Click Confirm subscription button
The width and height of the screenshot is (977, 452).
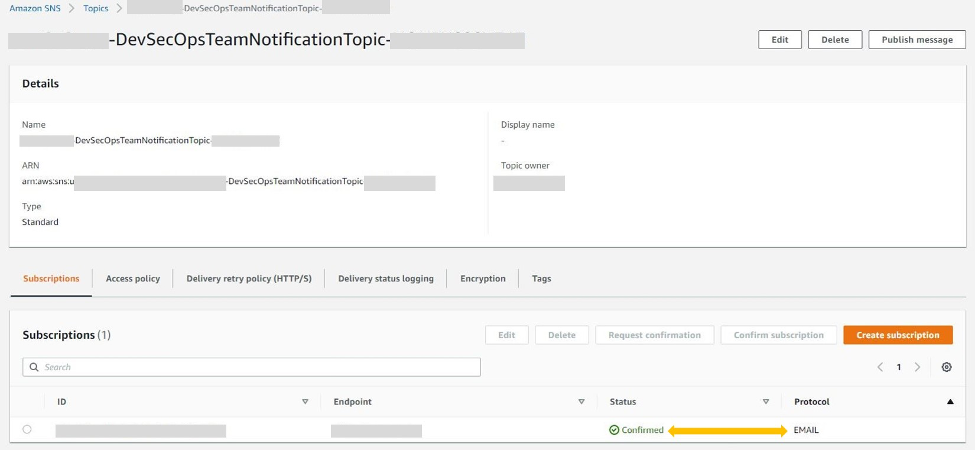pos(778,335)
